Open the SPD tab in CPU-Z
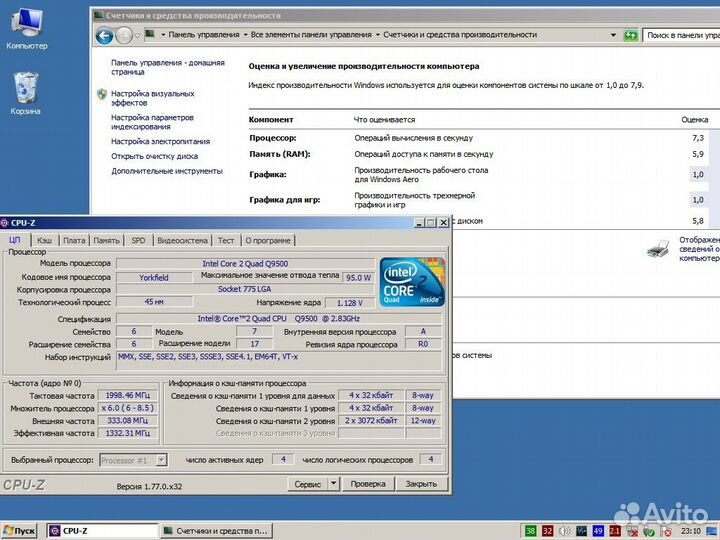Viewport: 720px width, 540px height. [138, 240]
